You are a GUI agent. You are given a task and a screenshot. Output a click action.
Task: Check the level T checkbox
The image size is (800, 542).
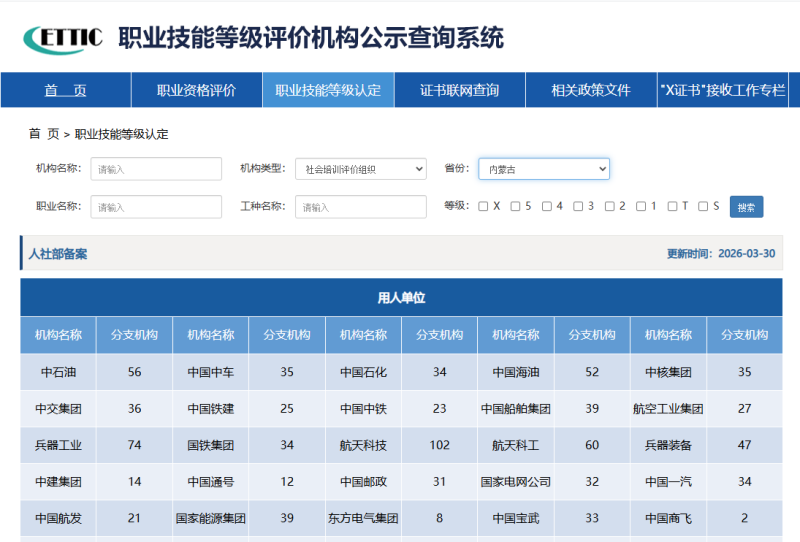click(672, 206)
